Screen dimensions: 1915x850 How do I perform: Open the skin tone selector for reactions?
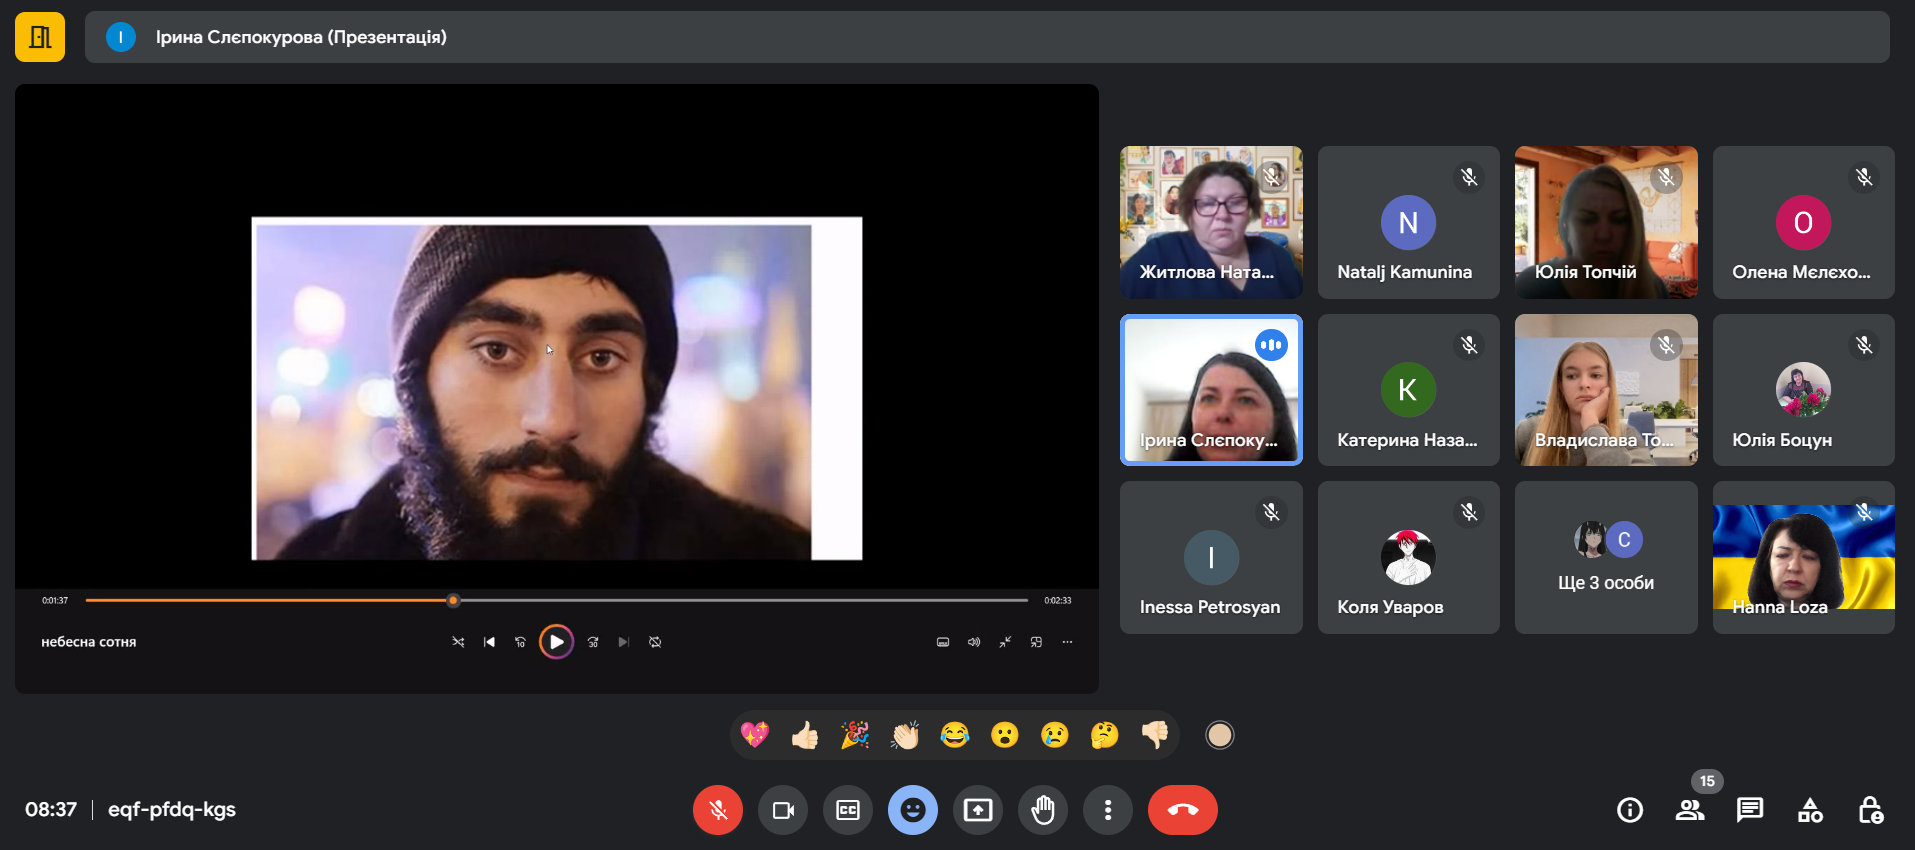pos(1219,736)
